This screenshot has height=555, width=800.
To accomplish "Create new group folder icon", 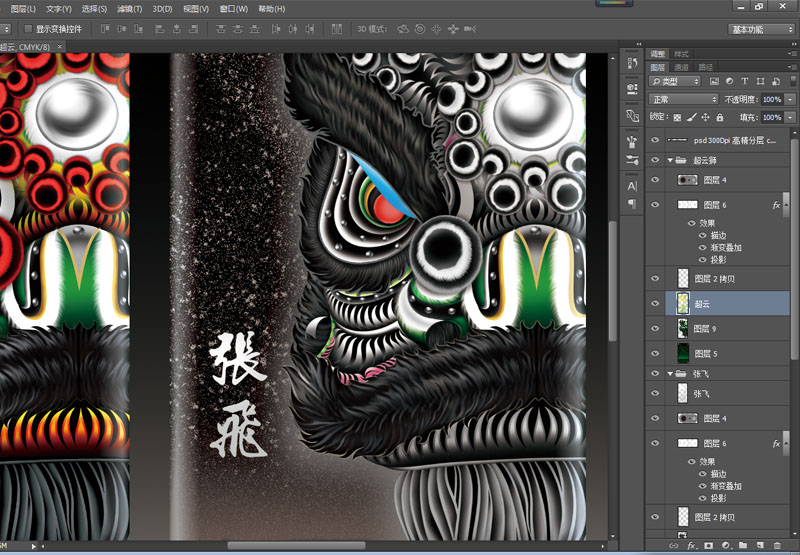I will coord(743,546).
